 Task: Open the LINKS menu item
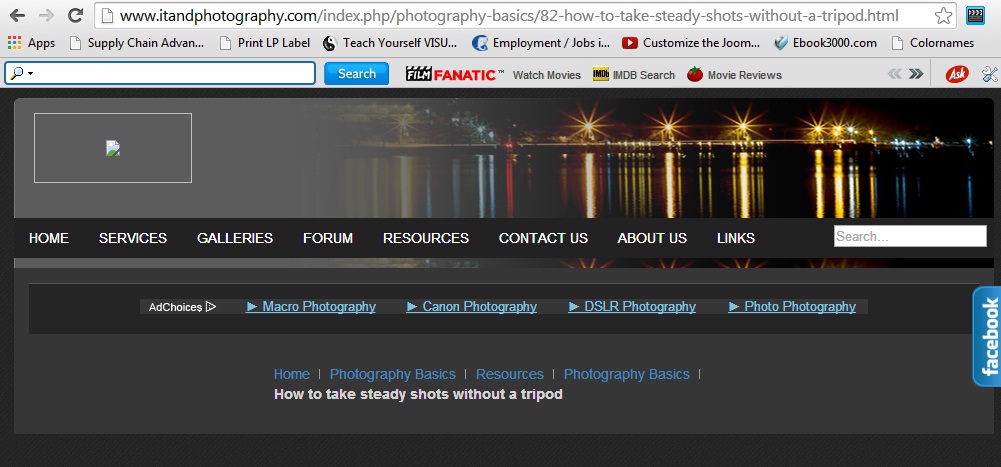pos(736,238)
